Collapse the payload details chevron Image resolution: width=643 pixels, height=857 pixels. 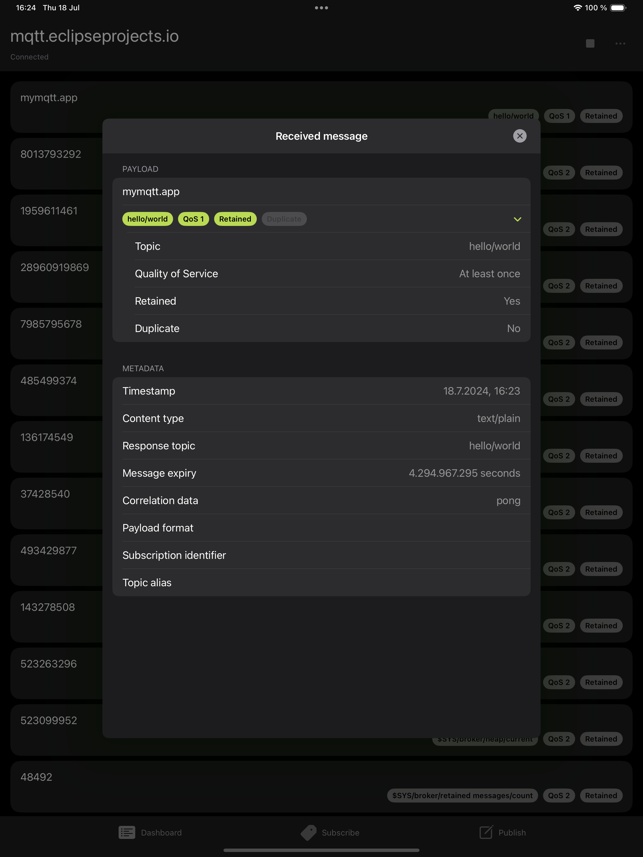[517, 219]
